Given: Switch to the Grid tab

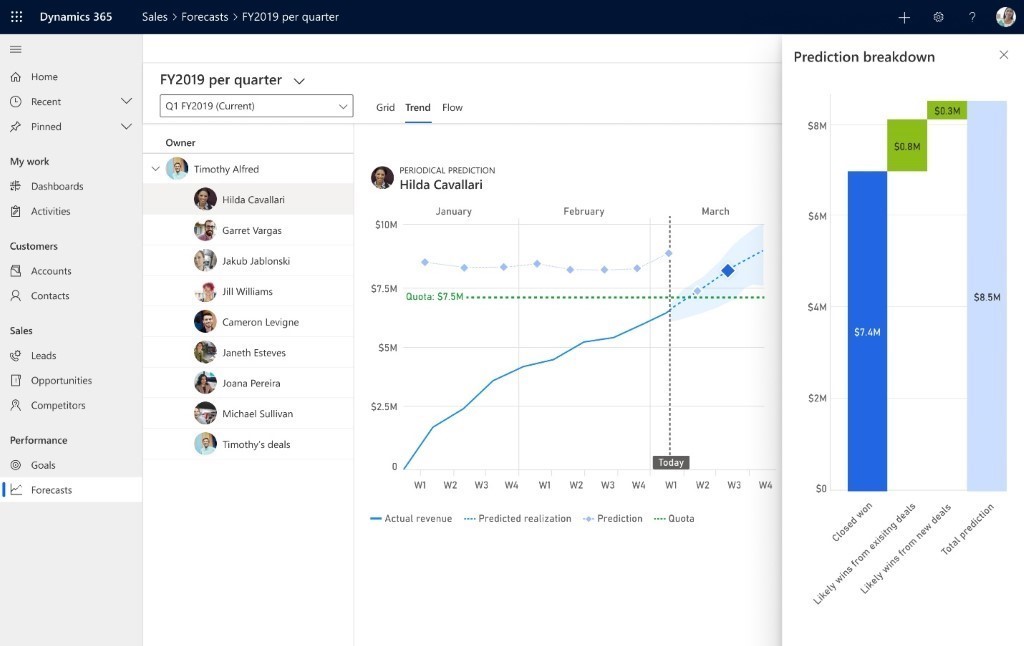Looking at the screenshot, I should (x=385, y=107).
